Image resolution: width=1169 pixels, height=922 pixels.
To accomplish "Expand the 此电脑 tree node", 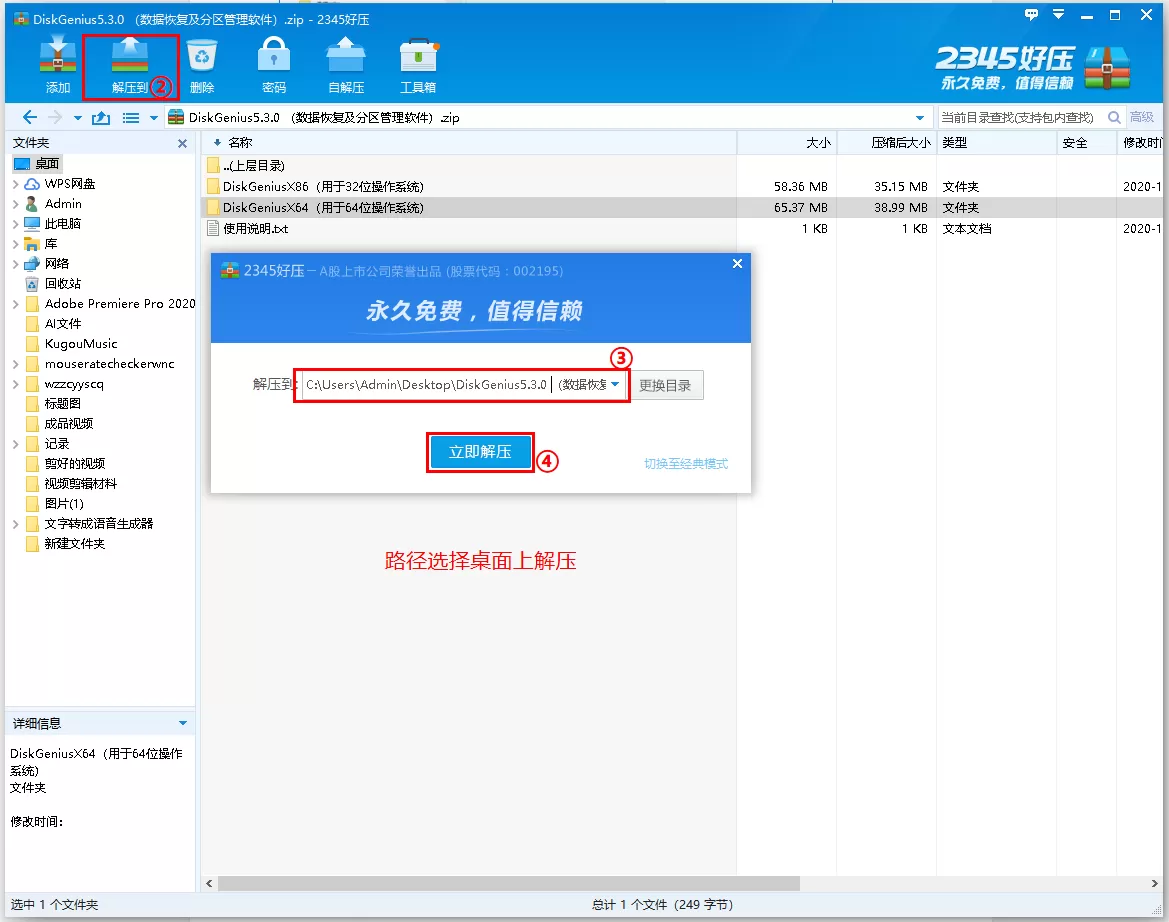I will 15,224.
